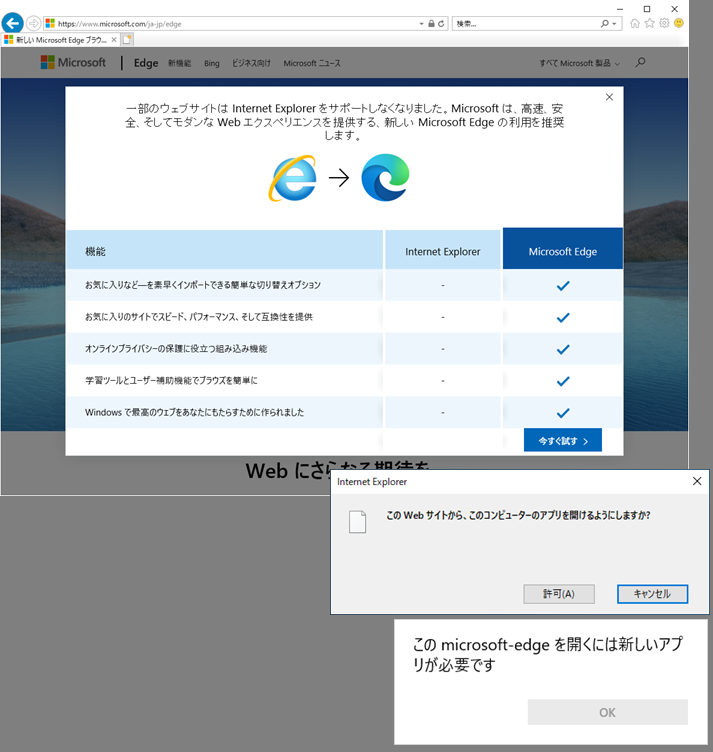The width and height of the screenshot is (713, 752).
Task: Open the search provider dropdown arrow
Action: (x=614, y=24)
